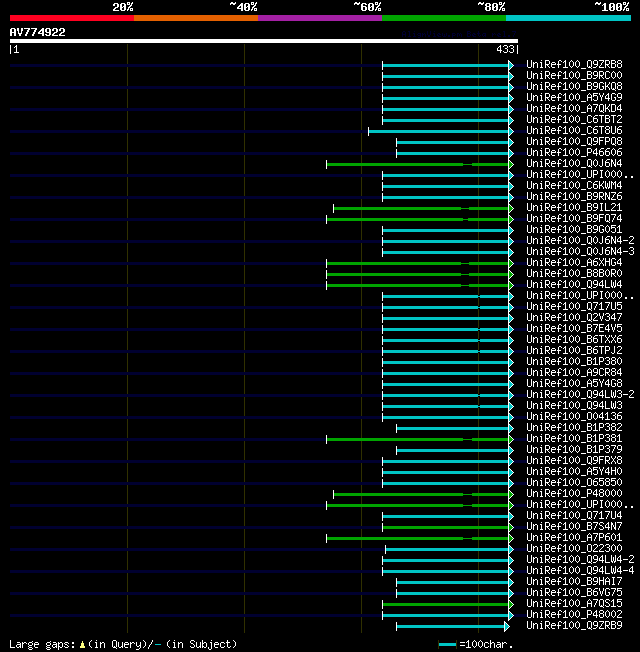The height and width of the screenshot is (652, 640).
Task: Select the UniRef100_Q94LW4 label
Action: point(574,284)
